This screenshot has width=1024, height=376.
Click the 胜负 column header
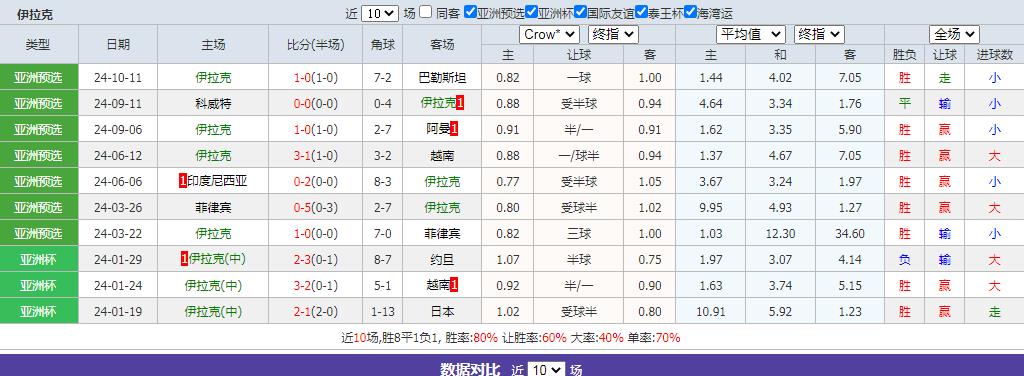[x=904, y=55]
